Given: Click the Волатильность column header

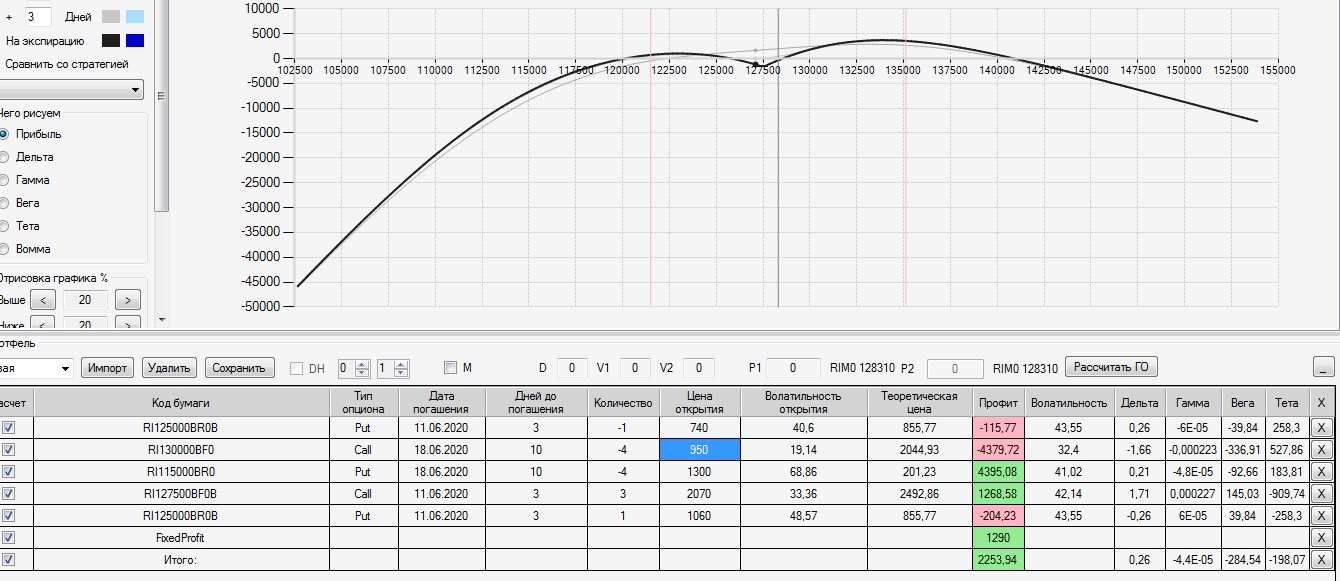Looking at the screenshot, I should [x=1069, y=402].
